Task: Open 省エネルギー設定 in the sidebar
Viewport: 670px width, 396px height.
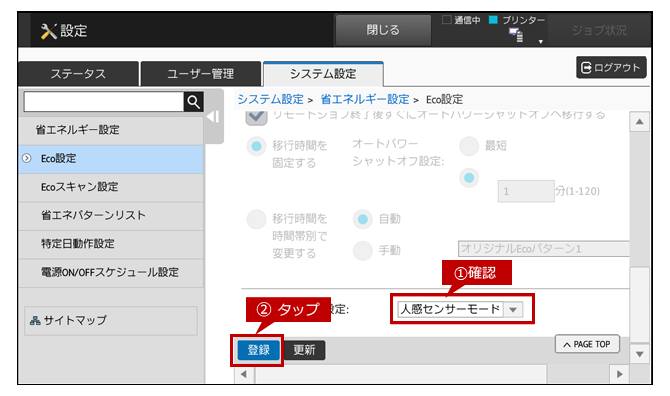Action: [x=111, y=130]
